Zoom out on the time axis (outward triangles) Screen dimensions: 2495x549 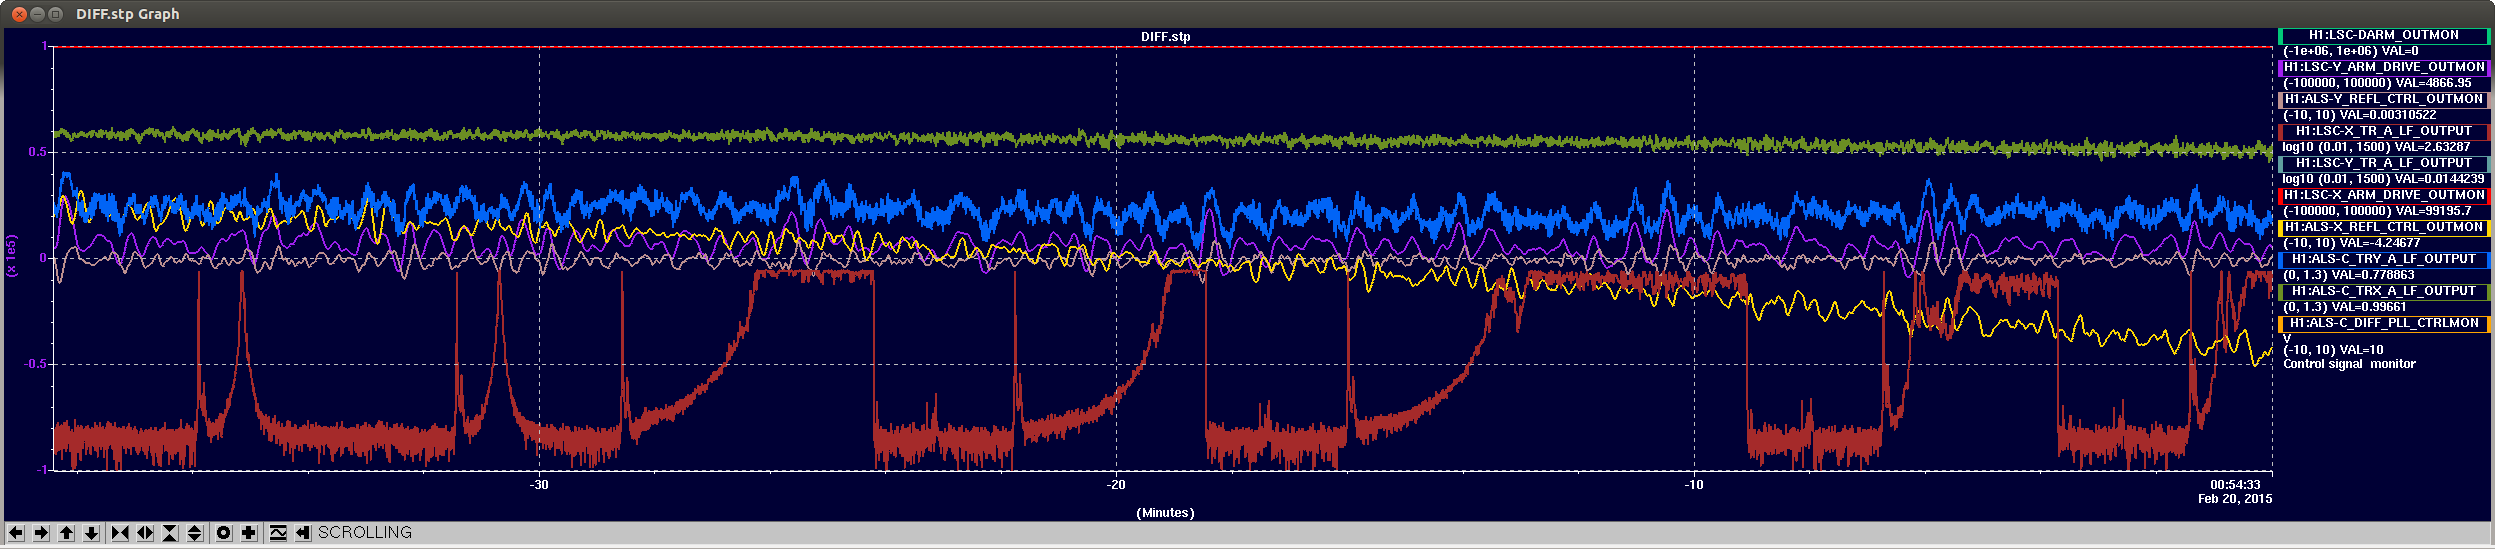coord(145,533)
